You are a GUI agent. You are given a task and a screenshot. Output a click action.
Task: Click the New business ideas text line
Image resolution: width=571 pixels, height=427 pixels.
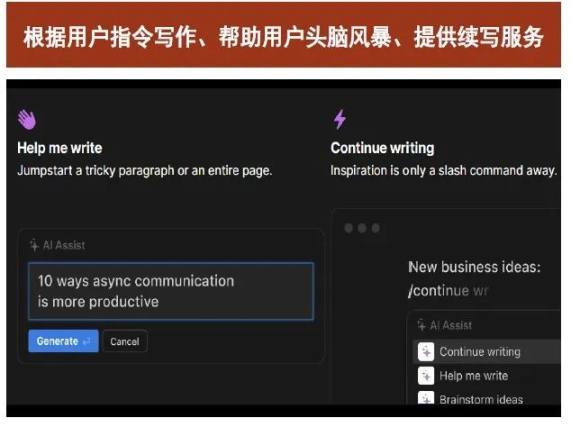coord(474,267)
